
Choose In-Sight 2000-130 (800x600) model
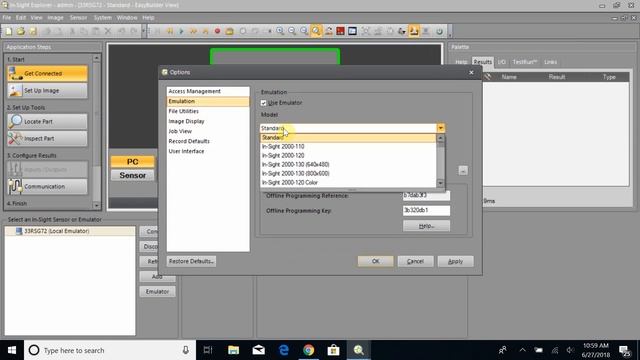pyautogui.click(x=348, y=173)
